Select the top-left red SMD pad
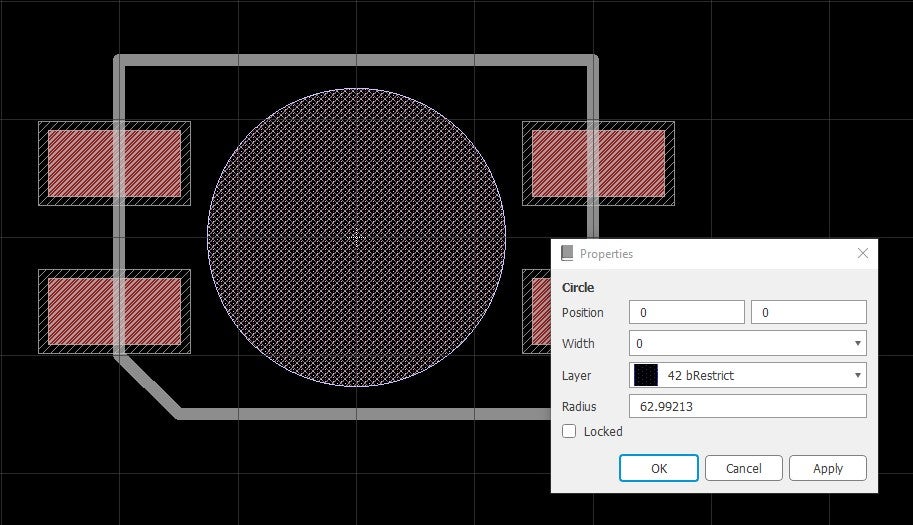913x525 pixels. tap(114, 163)
